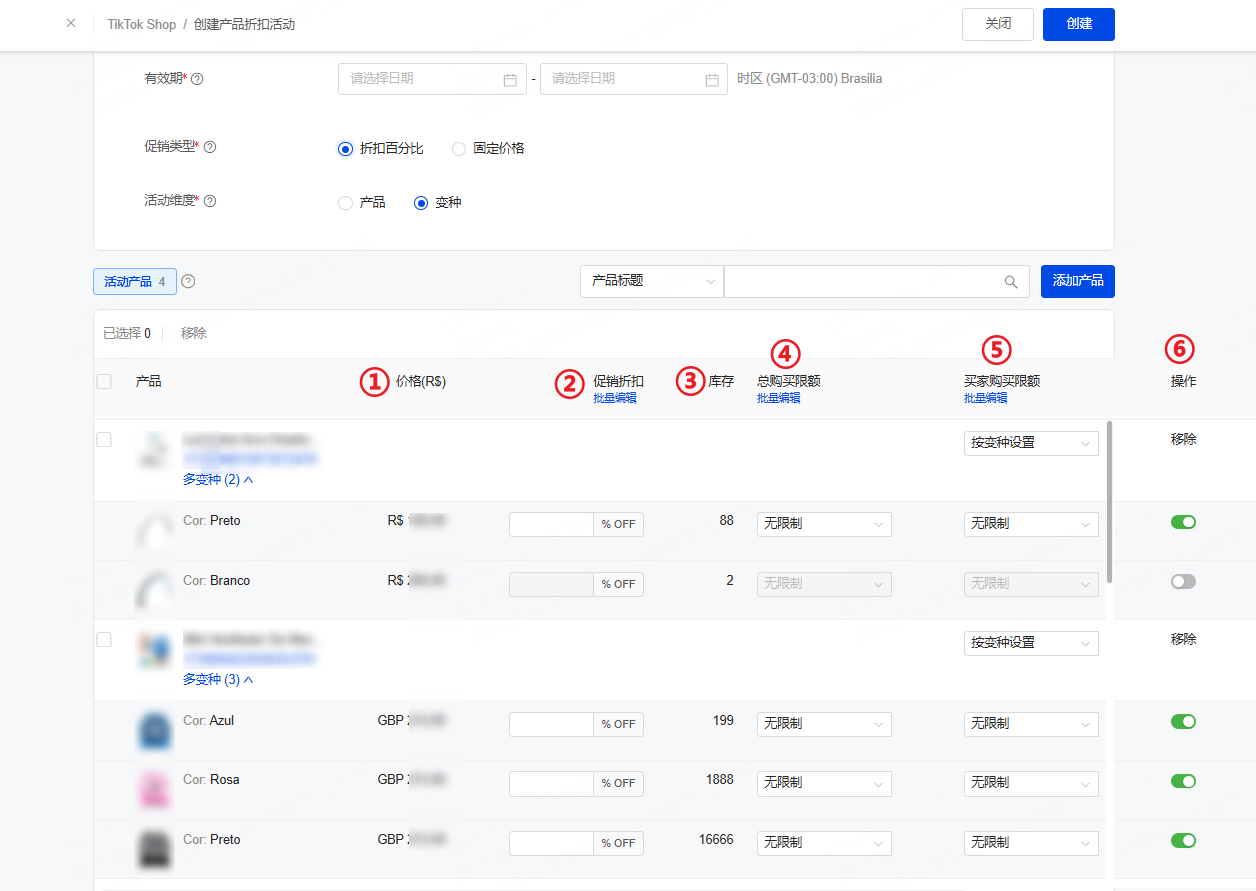The image size is (1256, 891).
Task: Click 移除 next to 已选择 0
Action: 194,333
